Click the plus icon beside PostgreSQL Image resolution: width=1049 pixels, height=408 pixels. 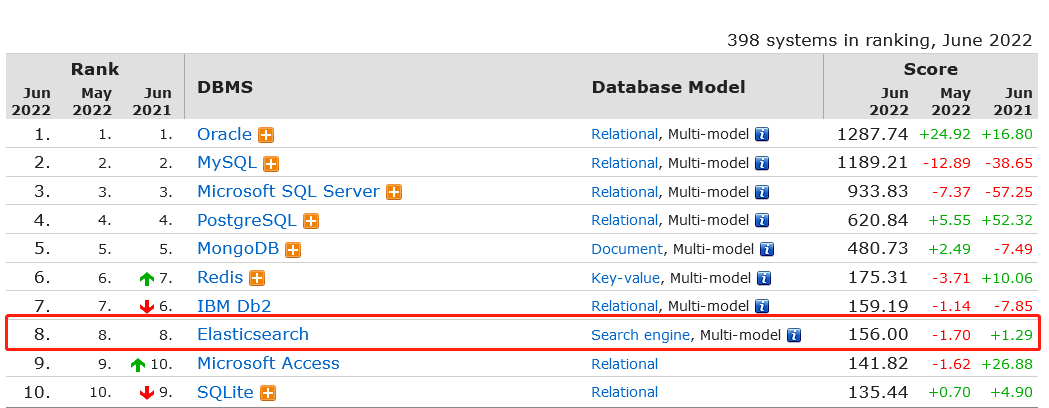tap(310, 221)
